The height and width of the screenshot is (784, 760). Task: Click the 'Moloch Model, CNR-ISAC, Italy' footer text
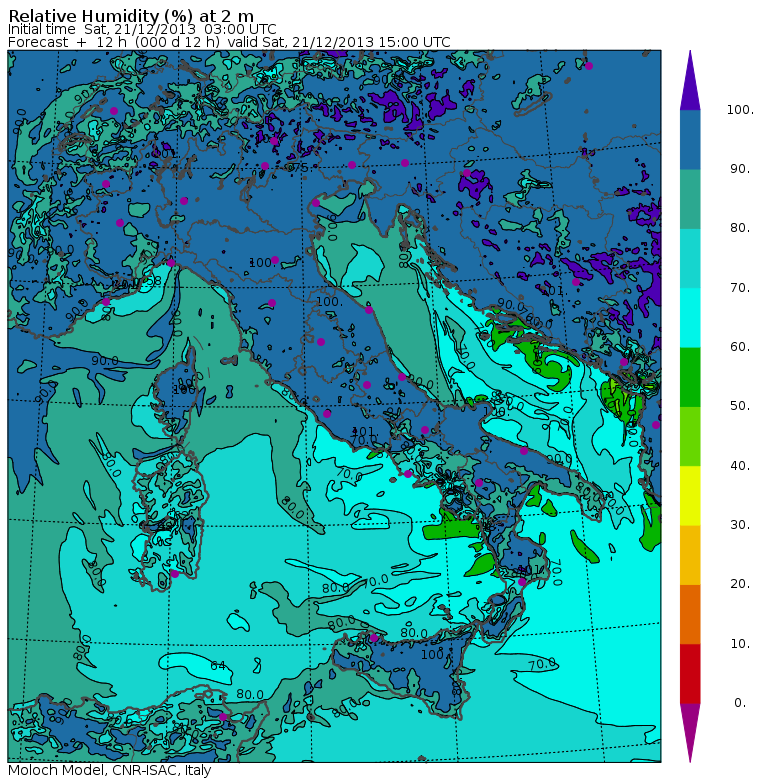[x=110, y=770]
